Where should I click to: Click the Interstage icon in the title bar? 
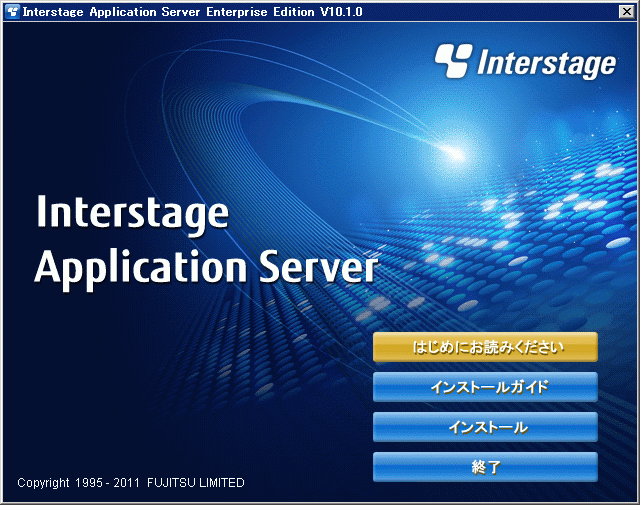(13, 12)
